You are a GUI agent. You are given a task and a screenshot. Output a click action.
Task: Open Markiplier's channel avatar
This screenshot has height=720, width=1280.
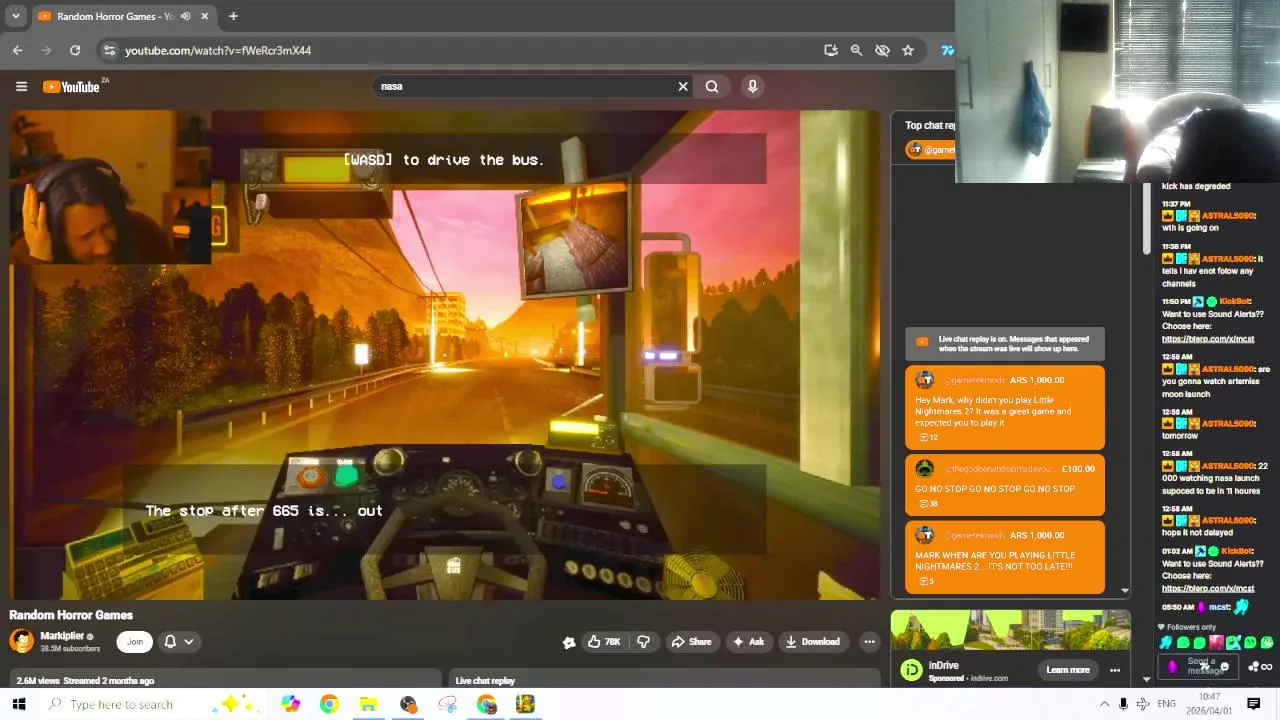[21, 641]
